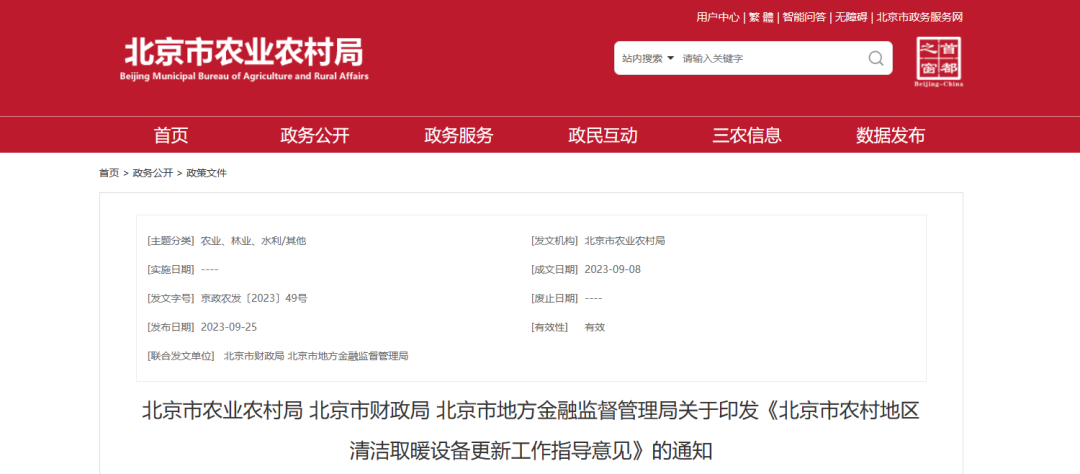Click the document title heading
Image resolution: width=1080 pixels, height=474 pixels.
531,430
